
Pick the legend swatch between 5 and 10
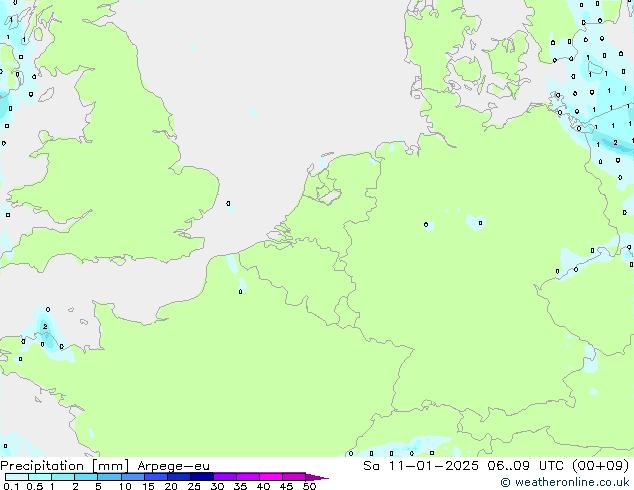click(x=109, y=477)
